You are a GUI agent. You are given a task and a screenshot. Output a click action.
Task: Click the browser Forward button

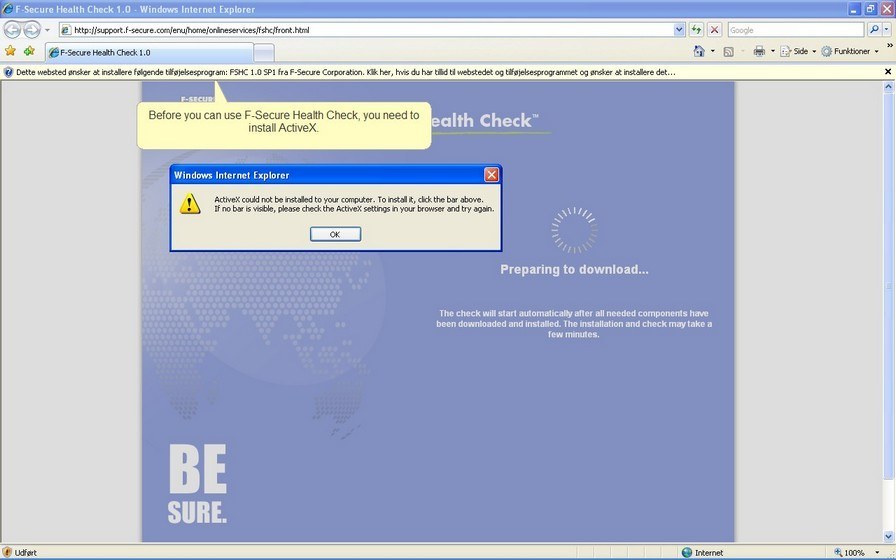pos(32,29)
